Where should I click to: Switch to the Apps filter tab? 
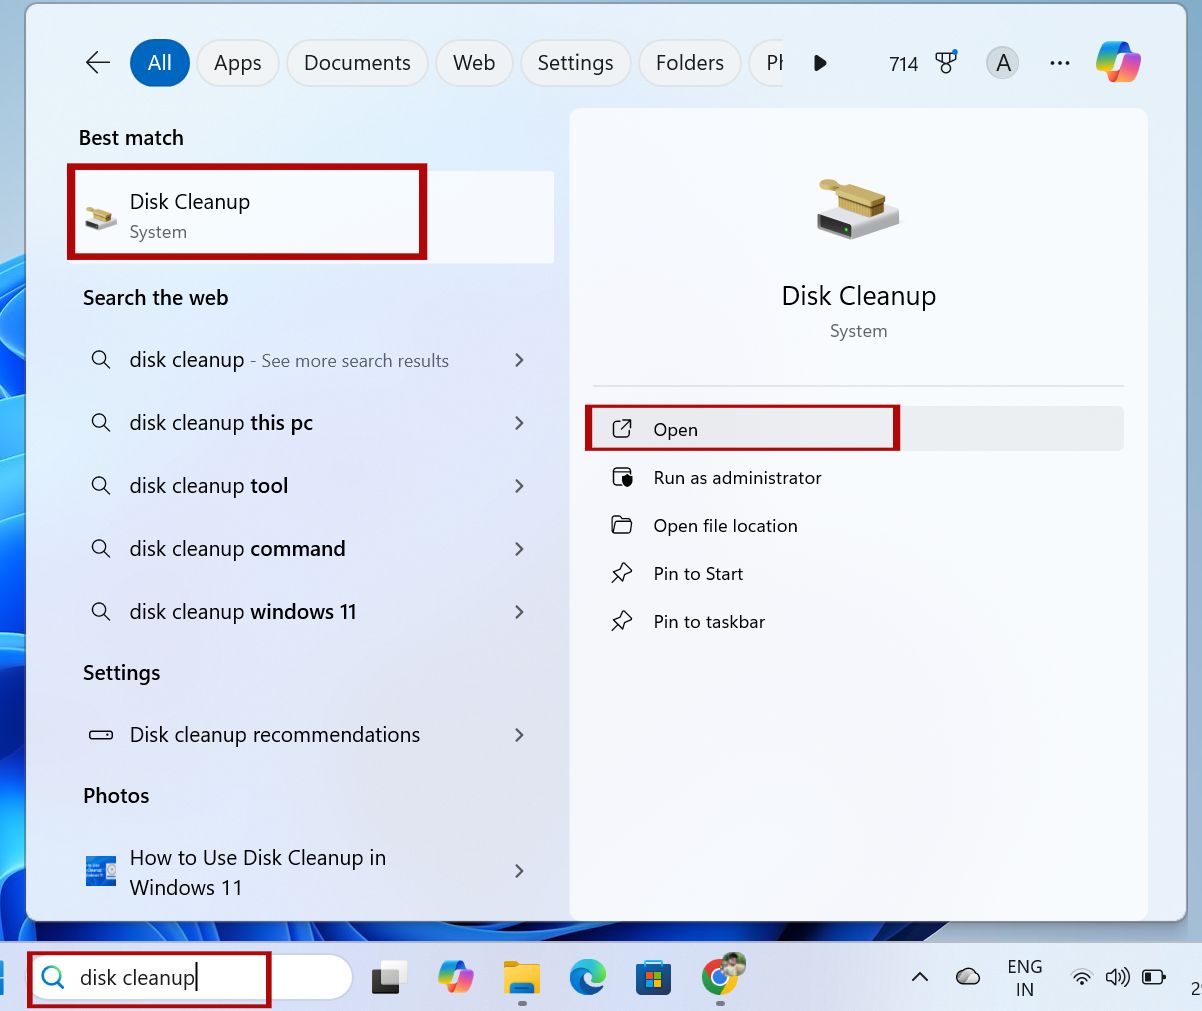pyautogui.click(x=237, y=62)
